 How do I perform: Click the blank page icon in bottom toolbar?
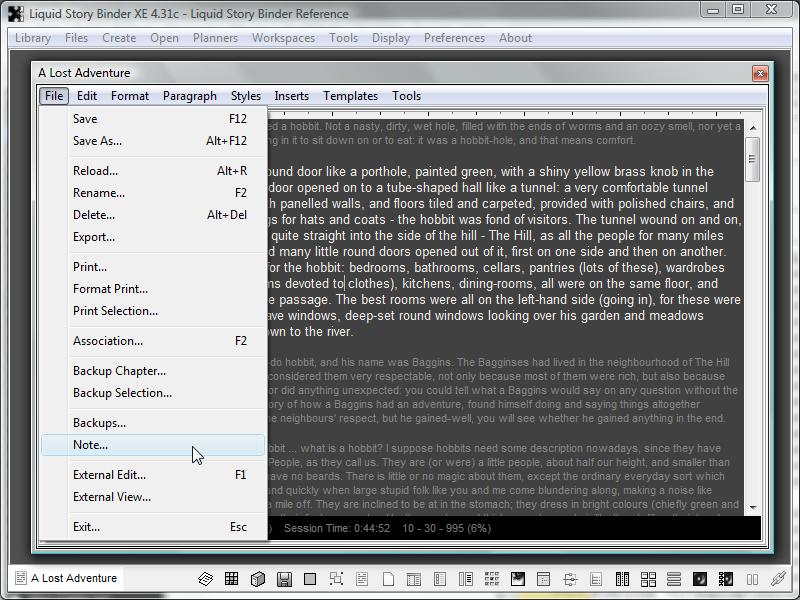tap(387, 578)
